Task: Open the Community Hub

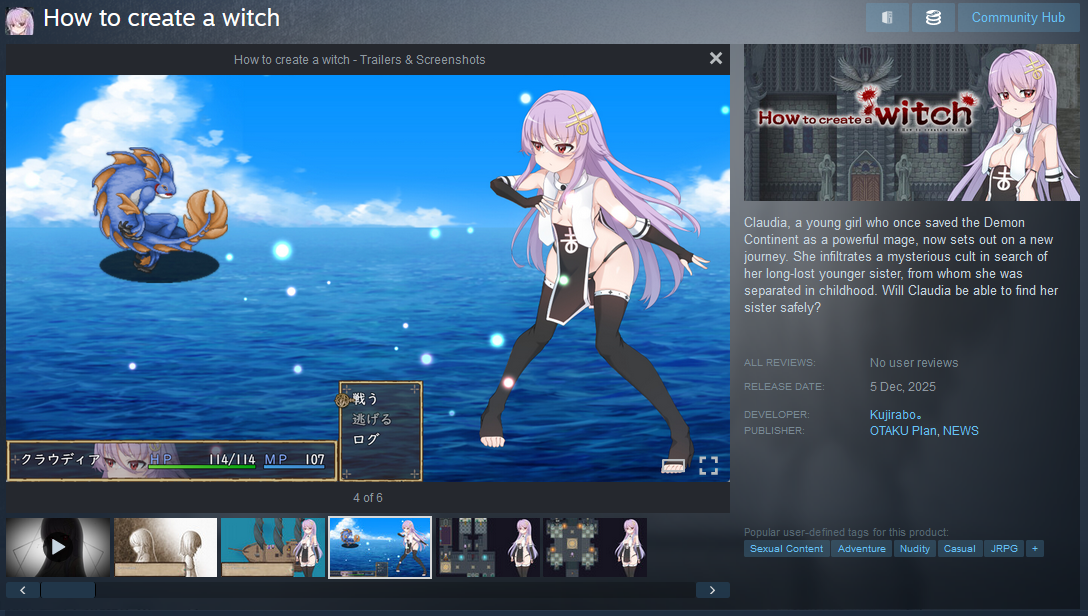Action: 1018,17
